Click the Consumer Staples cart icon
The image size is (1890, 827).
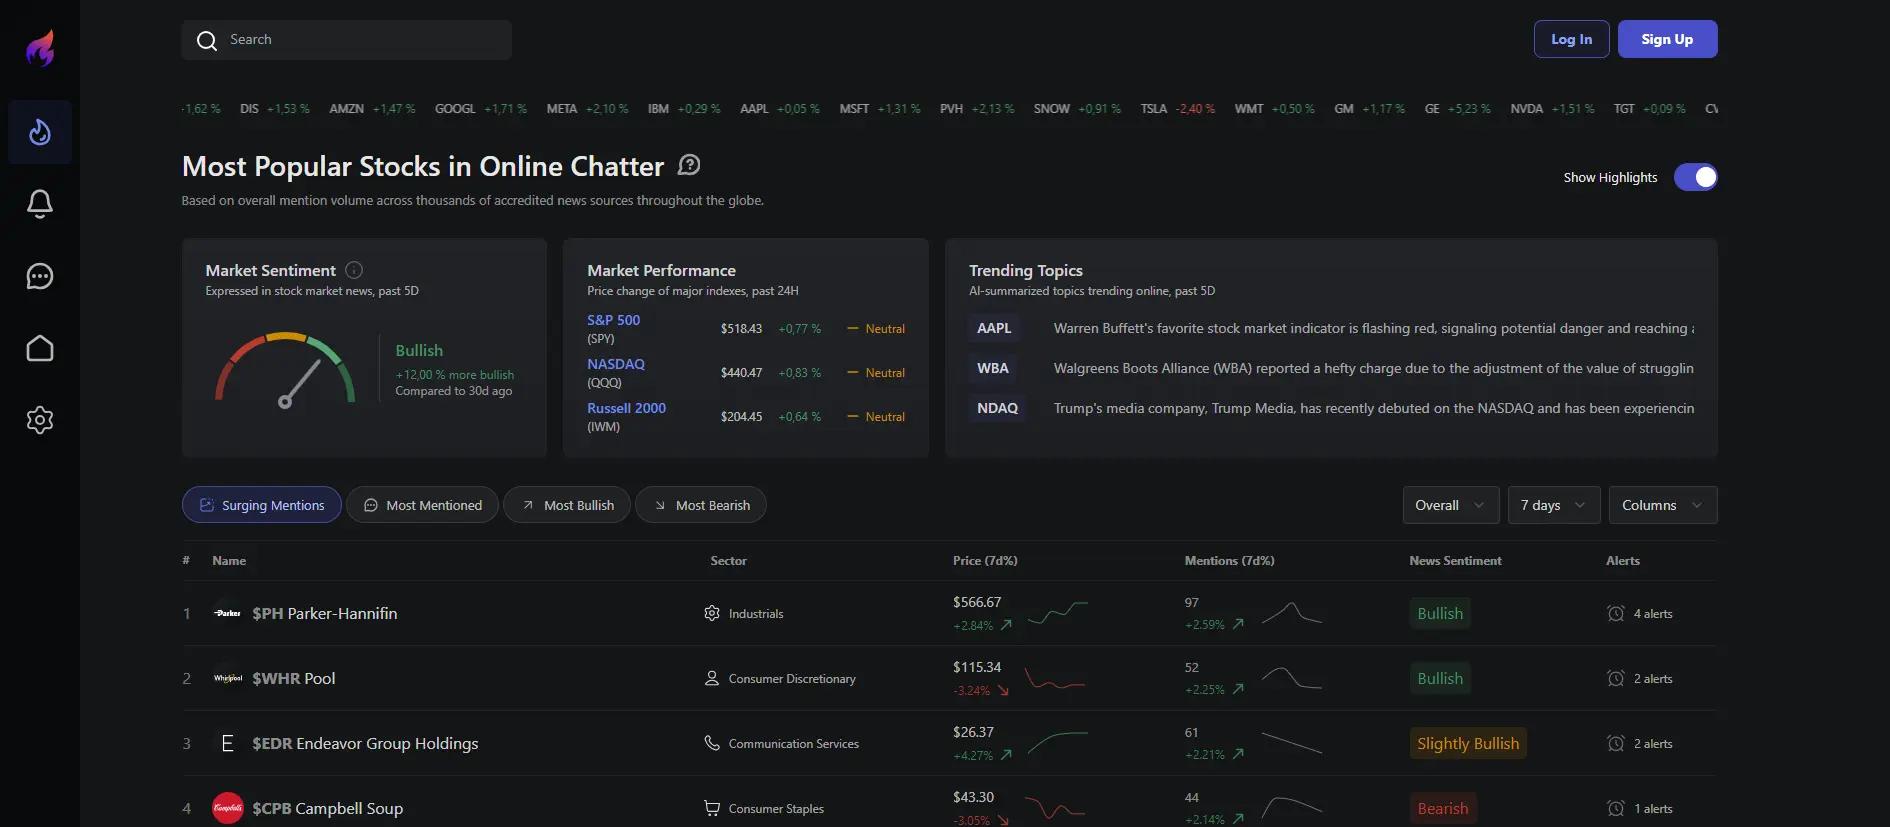pyautogui.click(x=712, y=808)
